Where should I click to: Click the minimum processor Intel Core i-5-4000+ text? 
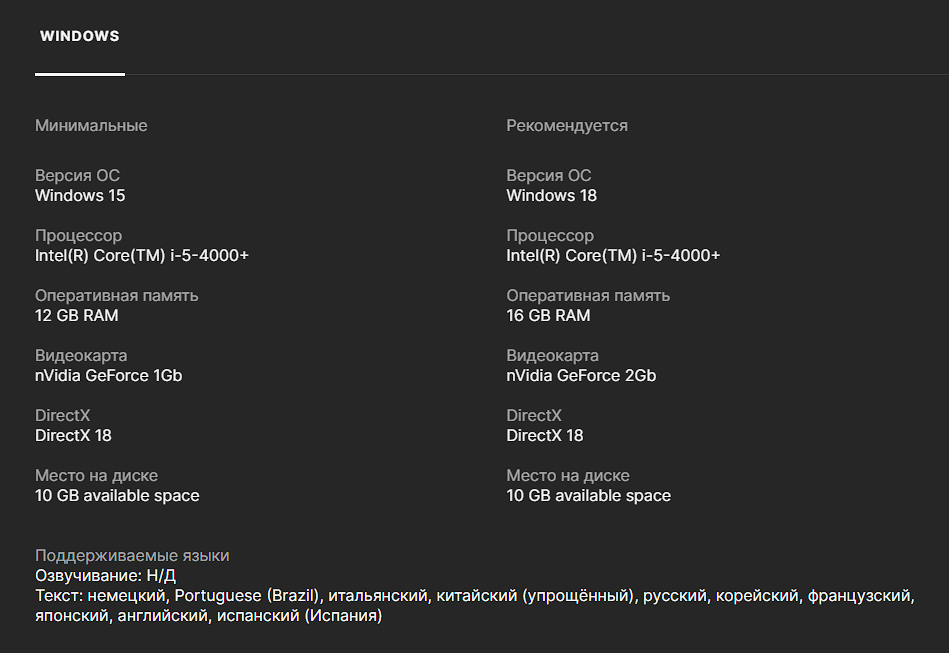click(x=142, y=255)
